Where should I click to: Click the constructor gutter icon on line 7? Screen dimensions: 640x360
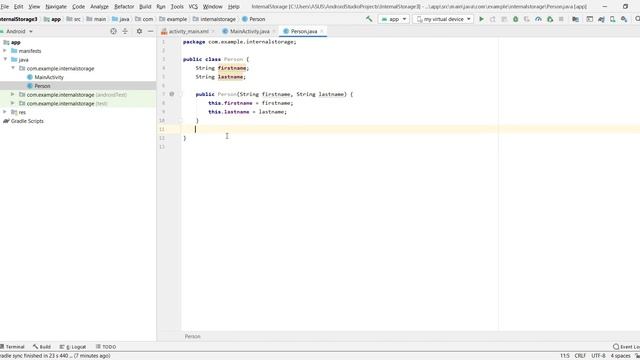coord(172,94)
